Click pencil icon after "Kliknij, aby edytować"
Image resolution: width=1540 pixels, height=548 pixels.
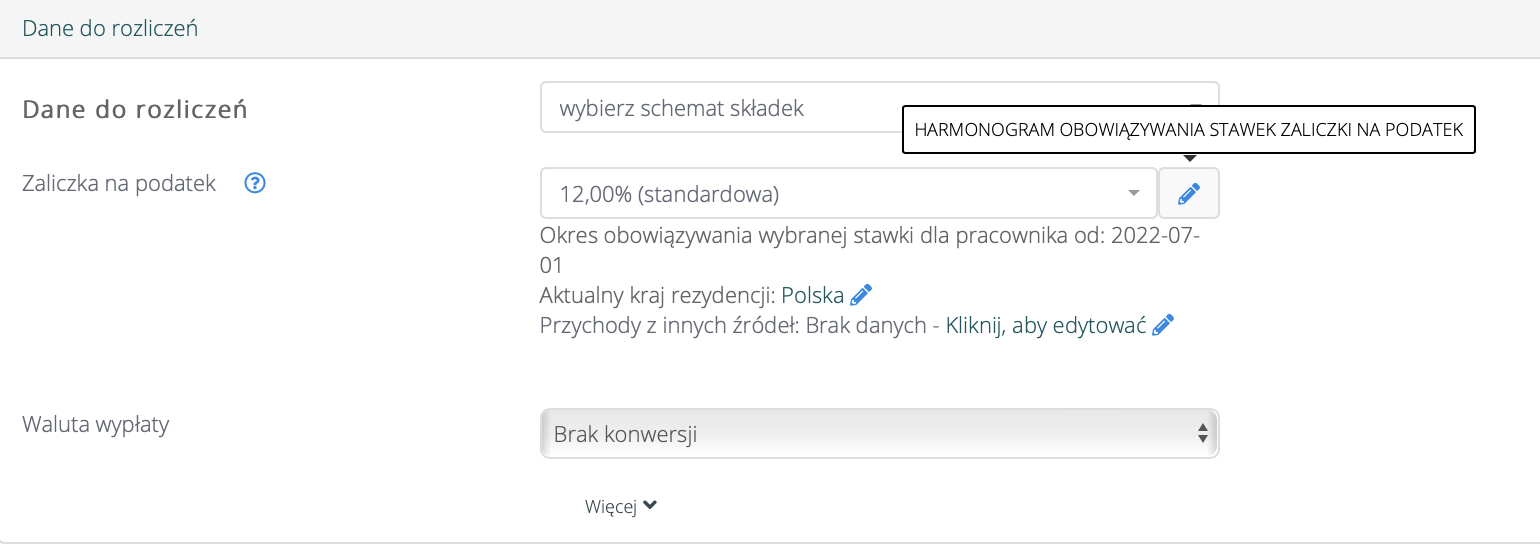[x=1163, y=325]
